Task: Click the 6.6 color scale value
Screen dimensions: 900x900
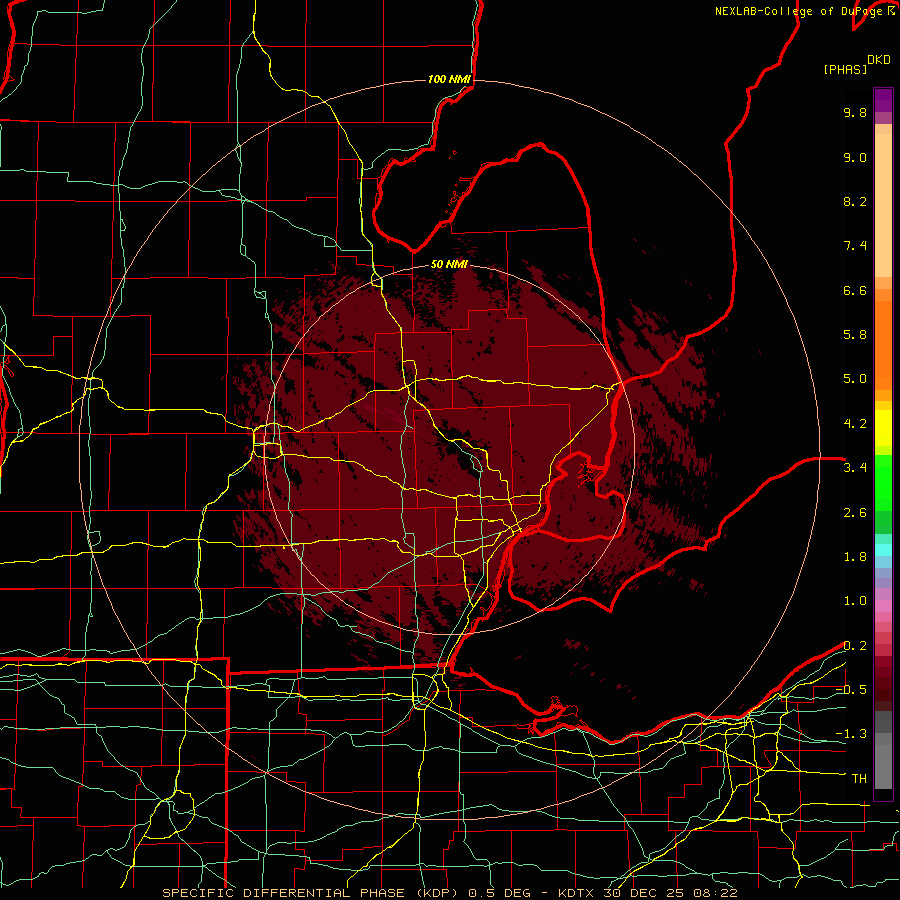Action: [855, 290]
